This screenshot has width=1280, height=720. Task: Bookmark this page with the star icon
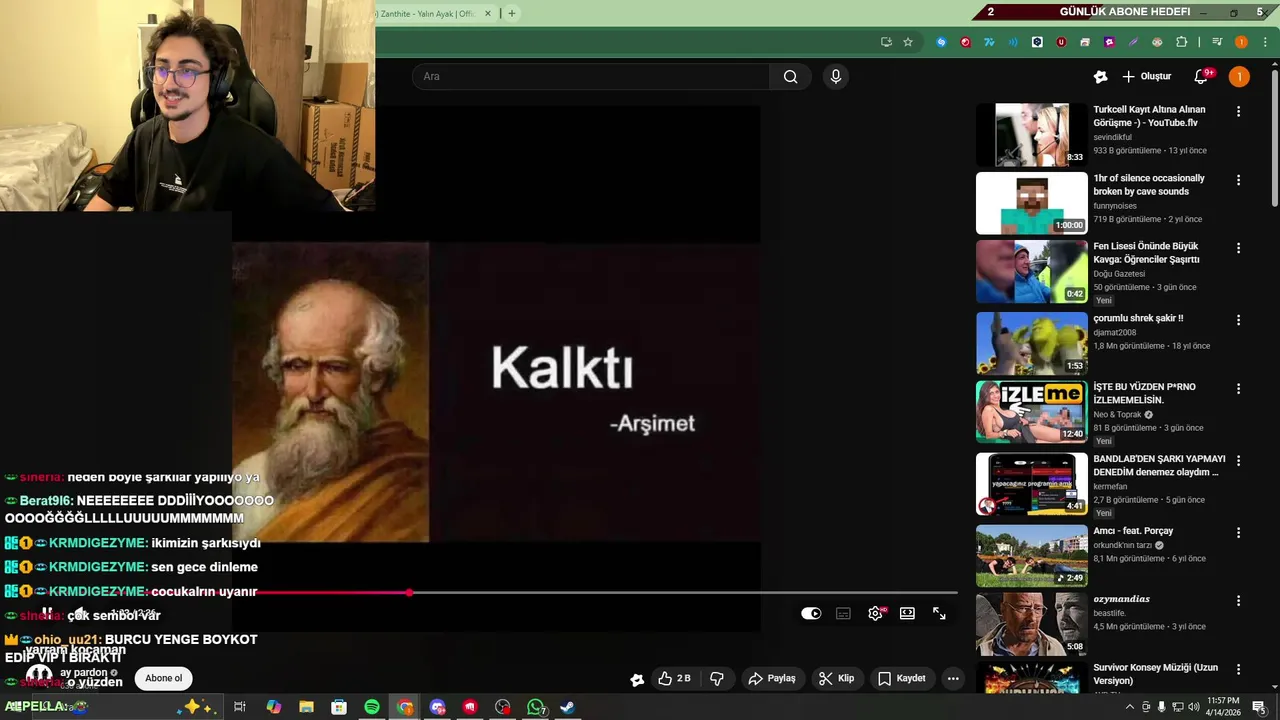(x=908, y=42)
